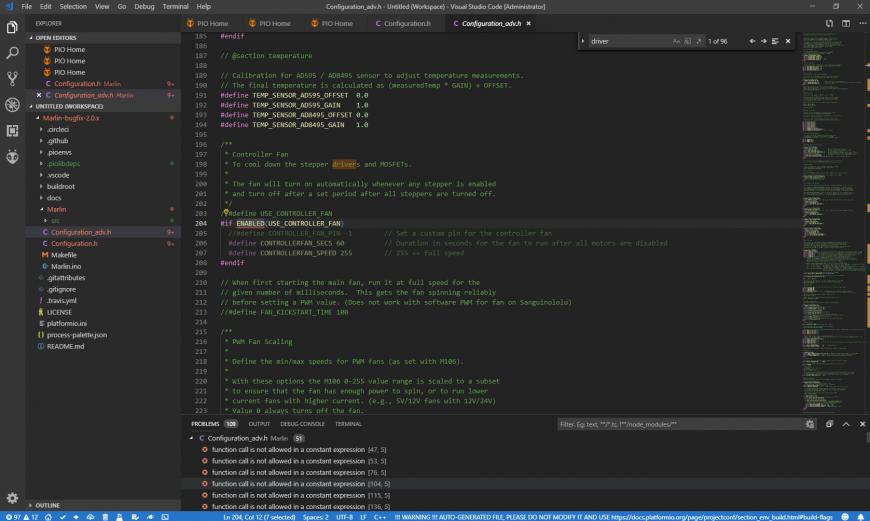Open the Extensions view in activity bar
This screenshot has width=870, height=521.
(x=12, y=130)
